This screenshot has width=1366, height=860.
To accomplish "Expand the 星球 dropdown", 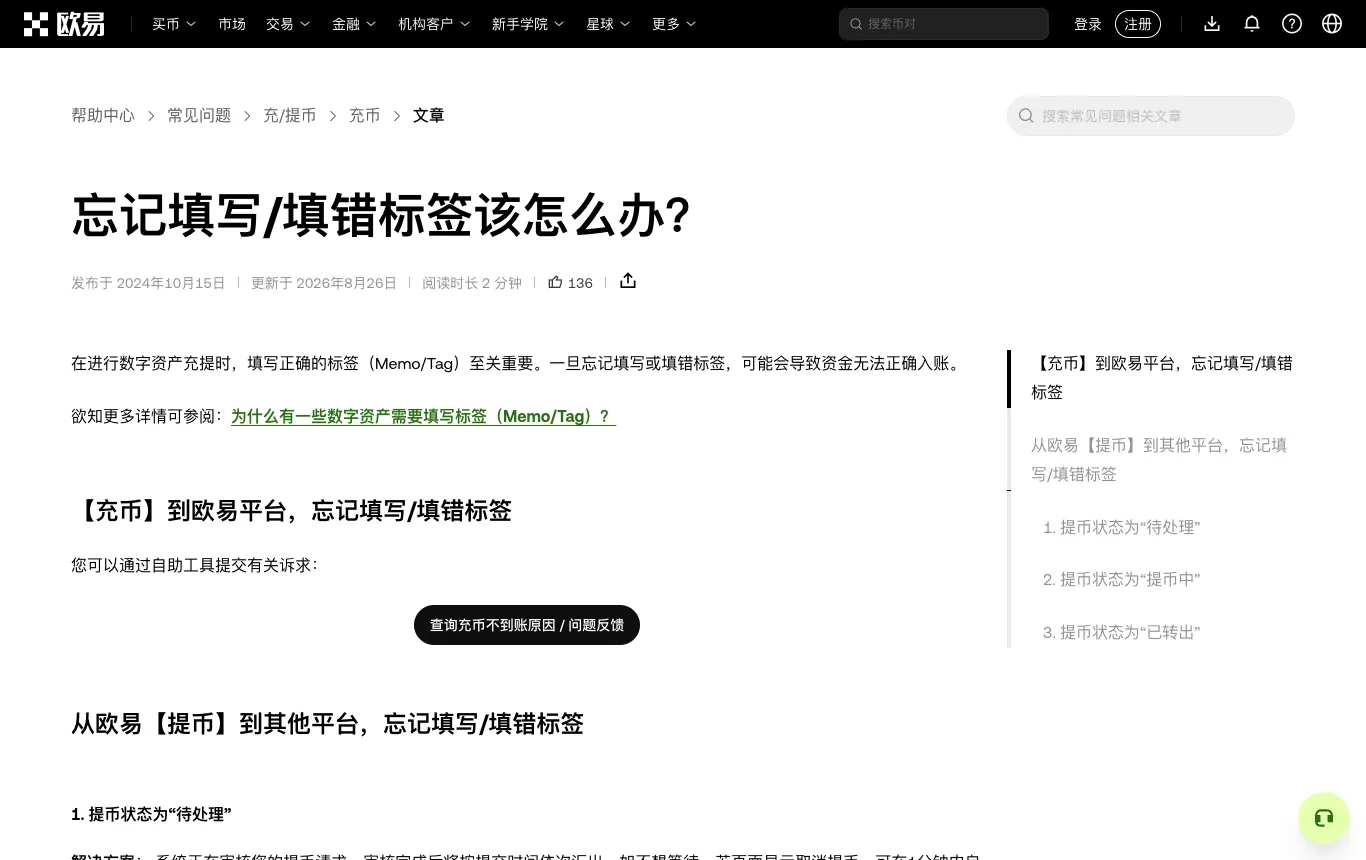I will pos(608,24).
